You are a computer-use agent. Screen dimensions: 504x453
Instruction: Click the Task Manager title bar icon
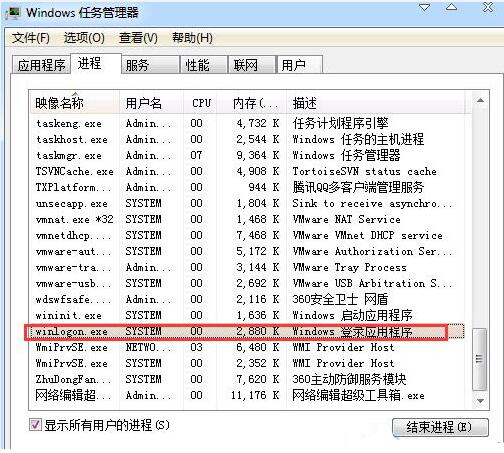(13, 13)
